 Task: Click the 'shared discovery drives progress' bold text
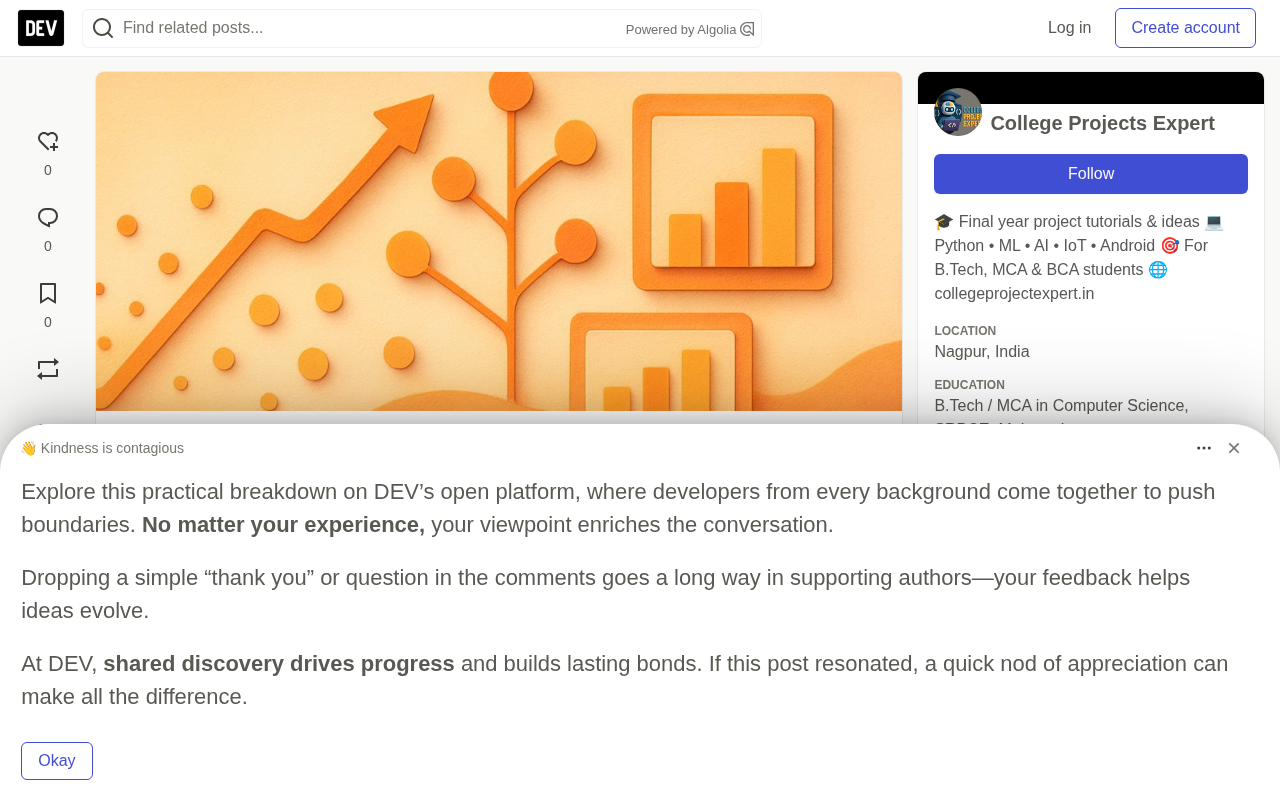[x=279, y=664]
